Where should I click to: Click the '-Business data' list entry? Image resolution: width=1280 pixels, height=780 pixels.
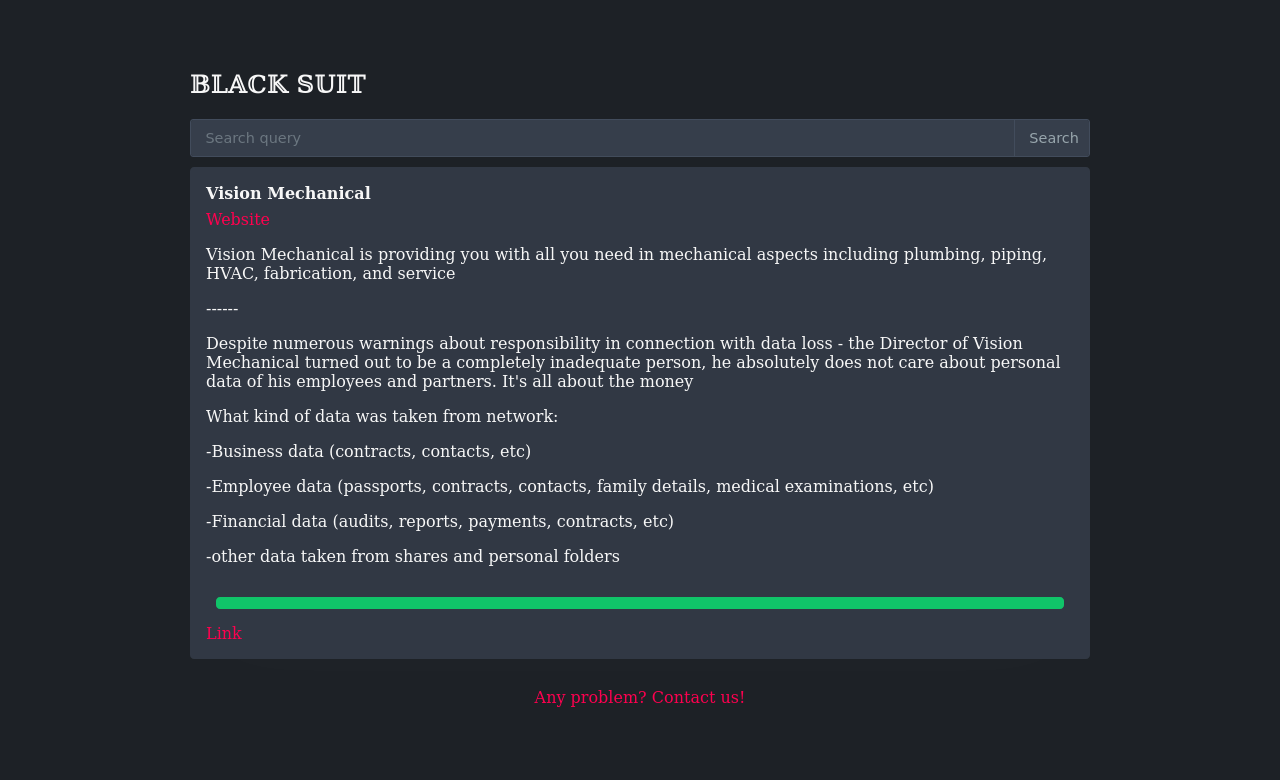pyautogui.click(x=368, y=452)
